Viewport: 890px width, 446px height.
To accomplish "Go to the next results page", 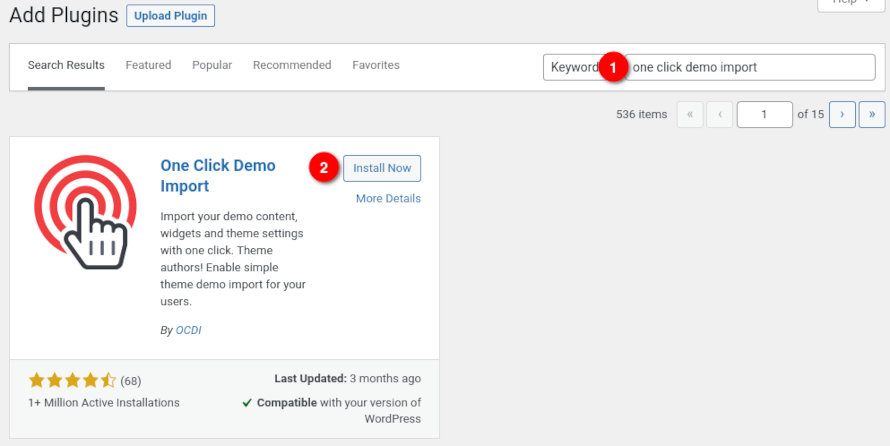I will click(x=842, y=115).
